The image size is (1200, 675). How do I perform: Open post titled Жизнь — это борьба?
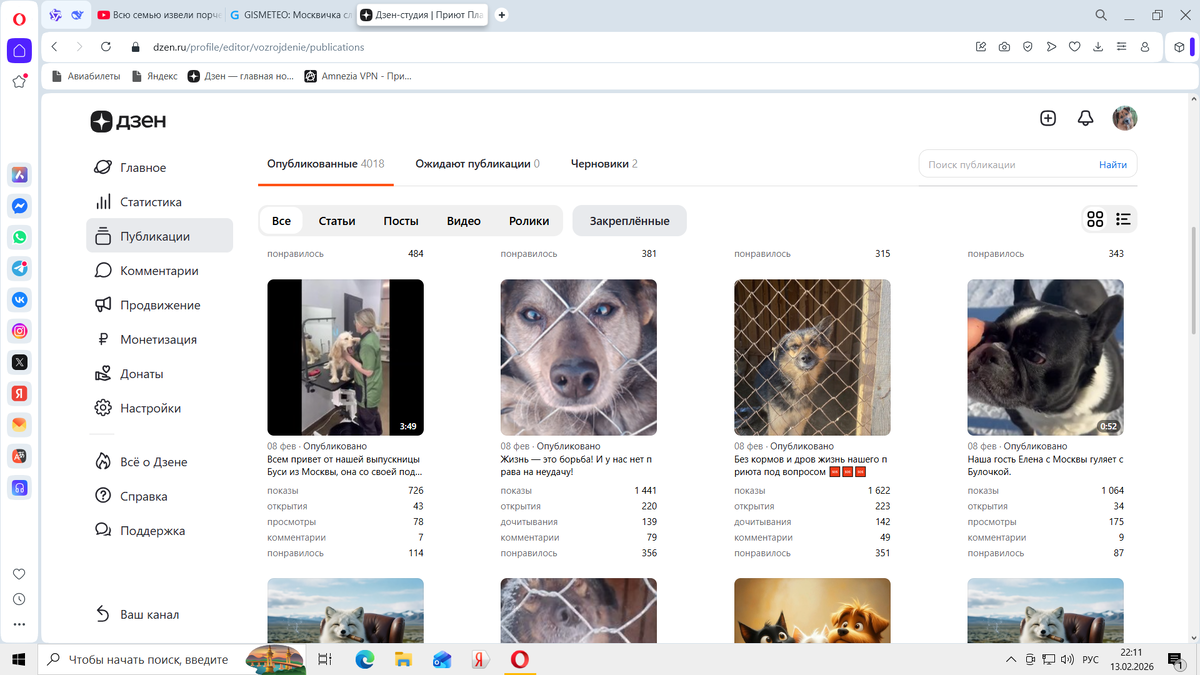point(577,466)
